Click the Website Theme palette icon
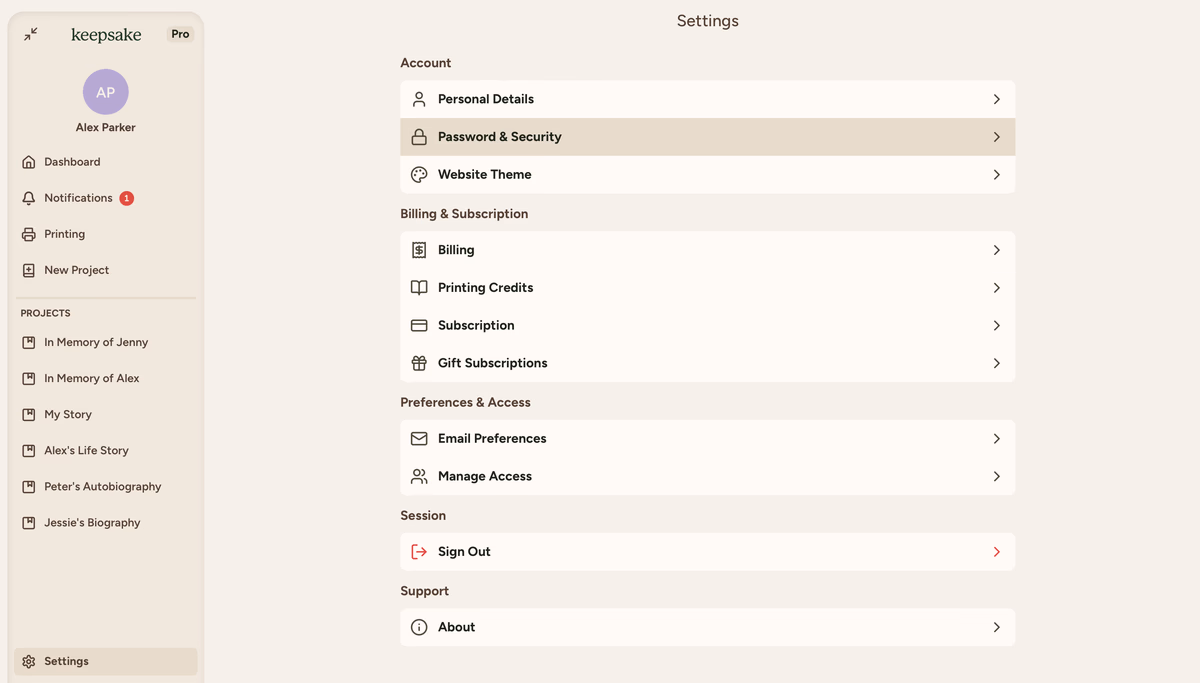 click(x=419, y=175)
